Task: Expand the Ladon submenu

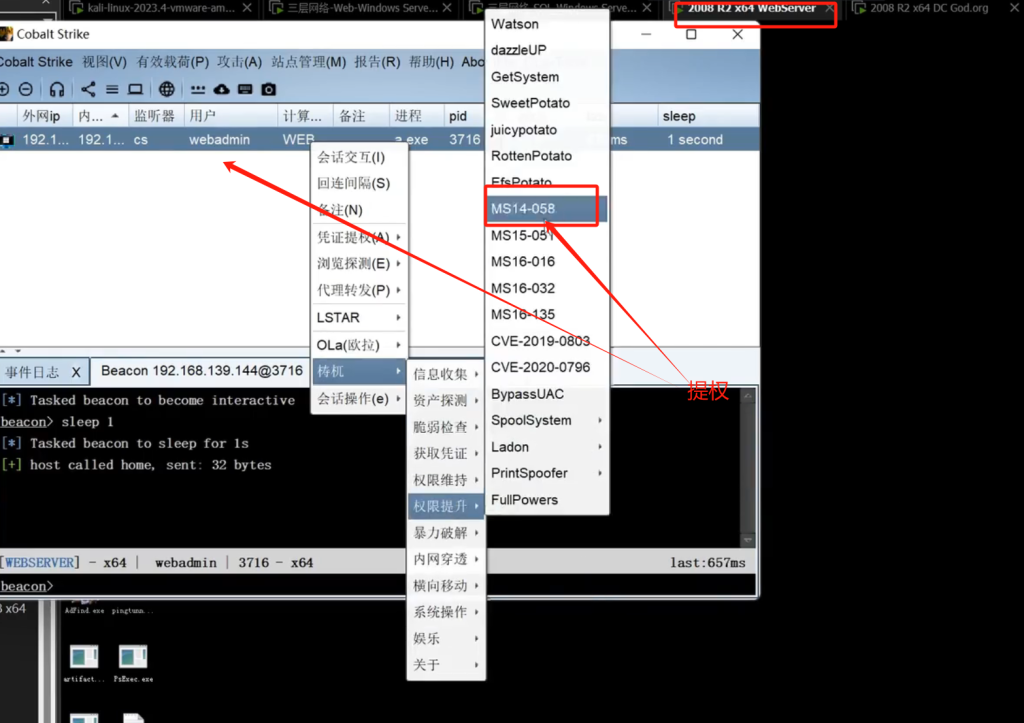Action: tap(546, 447)
